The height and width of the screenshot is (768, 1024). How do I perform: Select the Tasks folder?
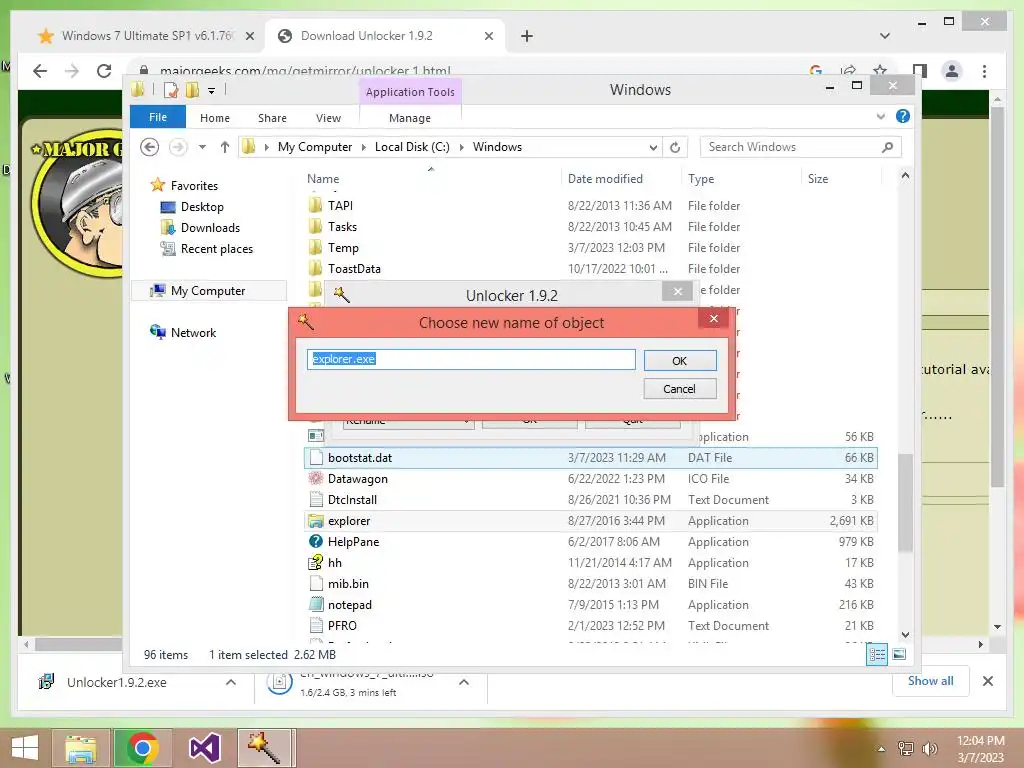pyautogui.click(x=342, y=227)
